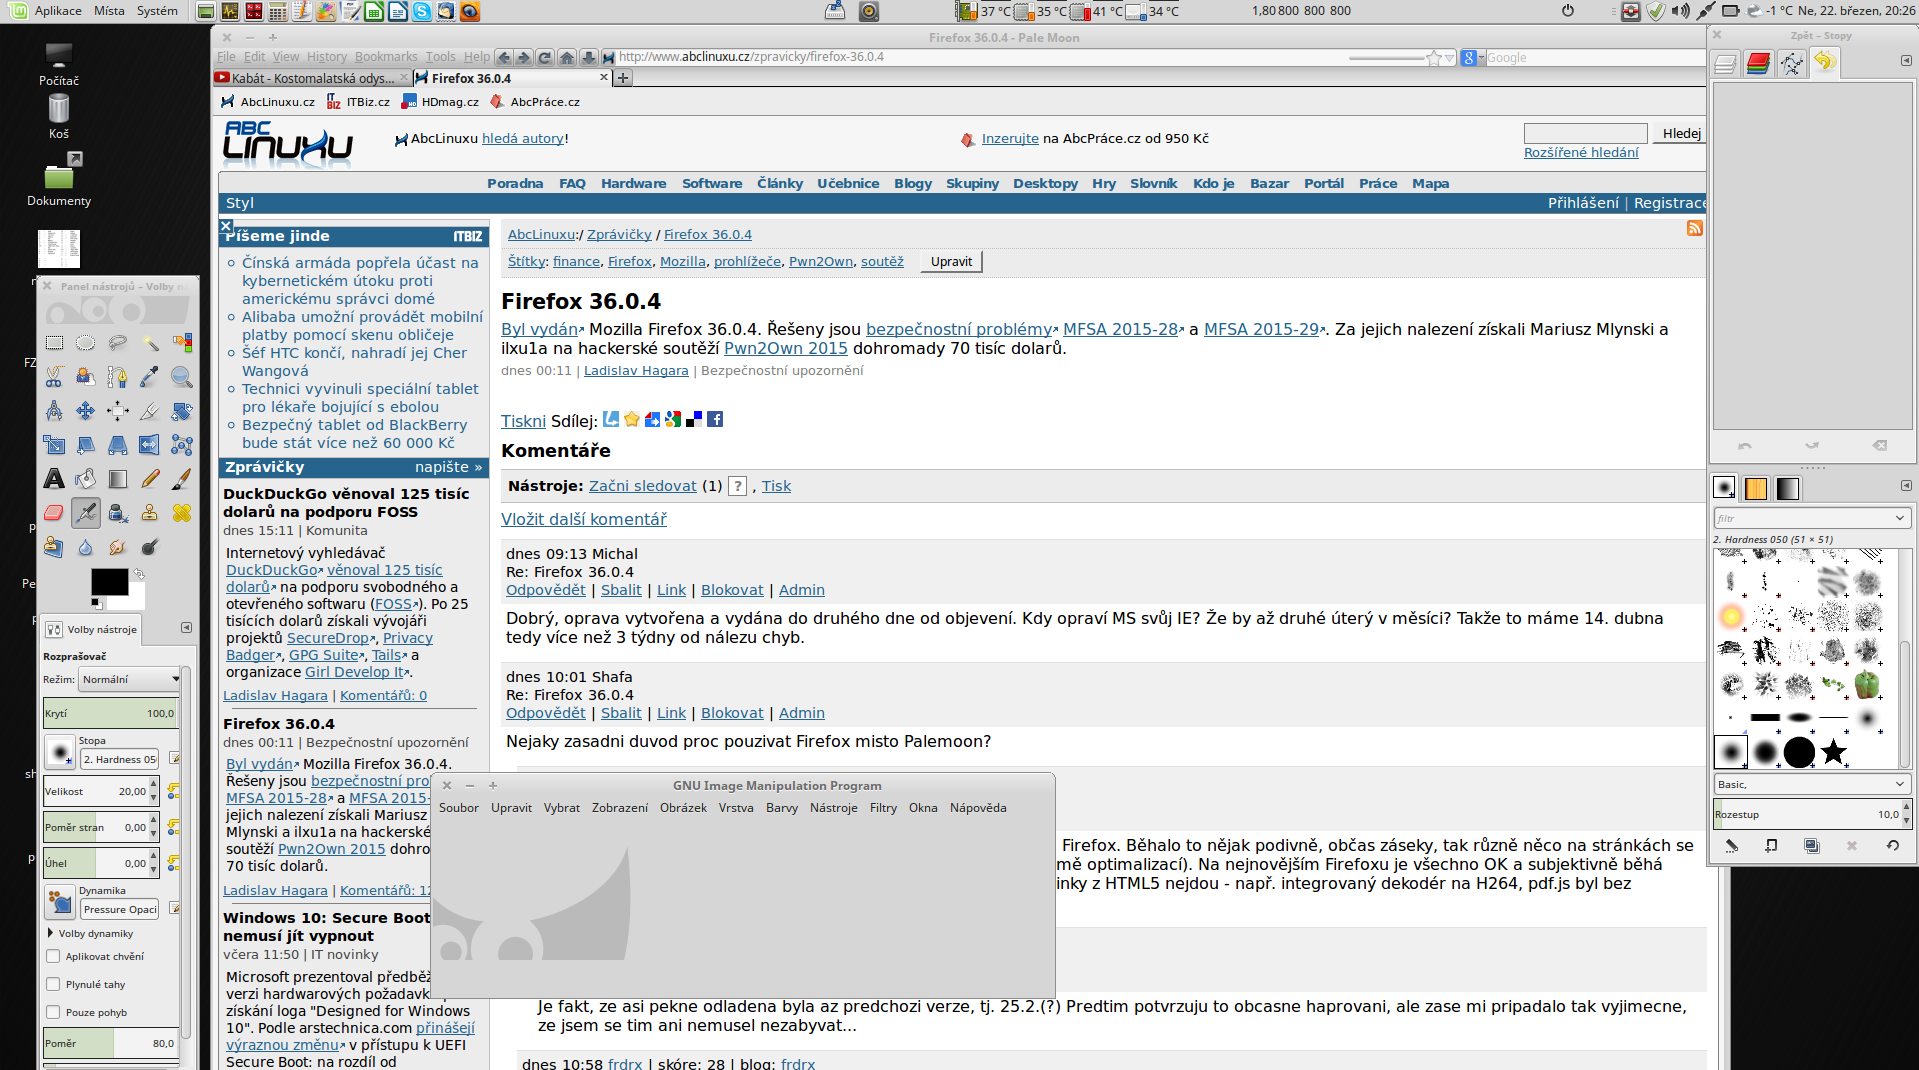
Task: Select the Scissors Select tool
Action: (54, 377)
